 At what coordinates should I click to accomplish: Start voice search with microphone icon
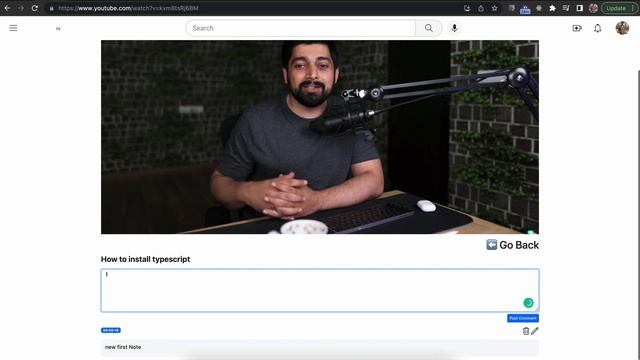point(454,28)
